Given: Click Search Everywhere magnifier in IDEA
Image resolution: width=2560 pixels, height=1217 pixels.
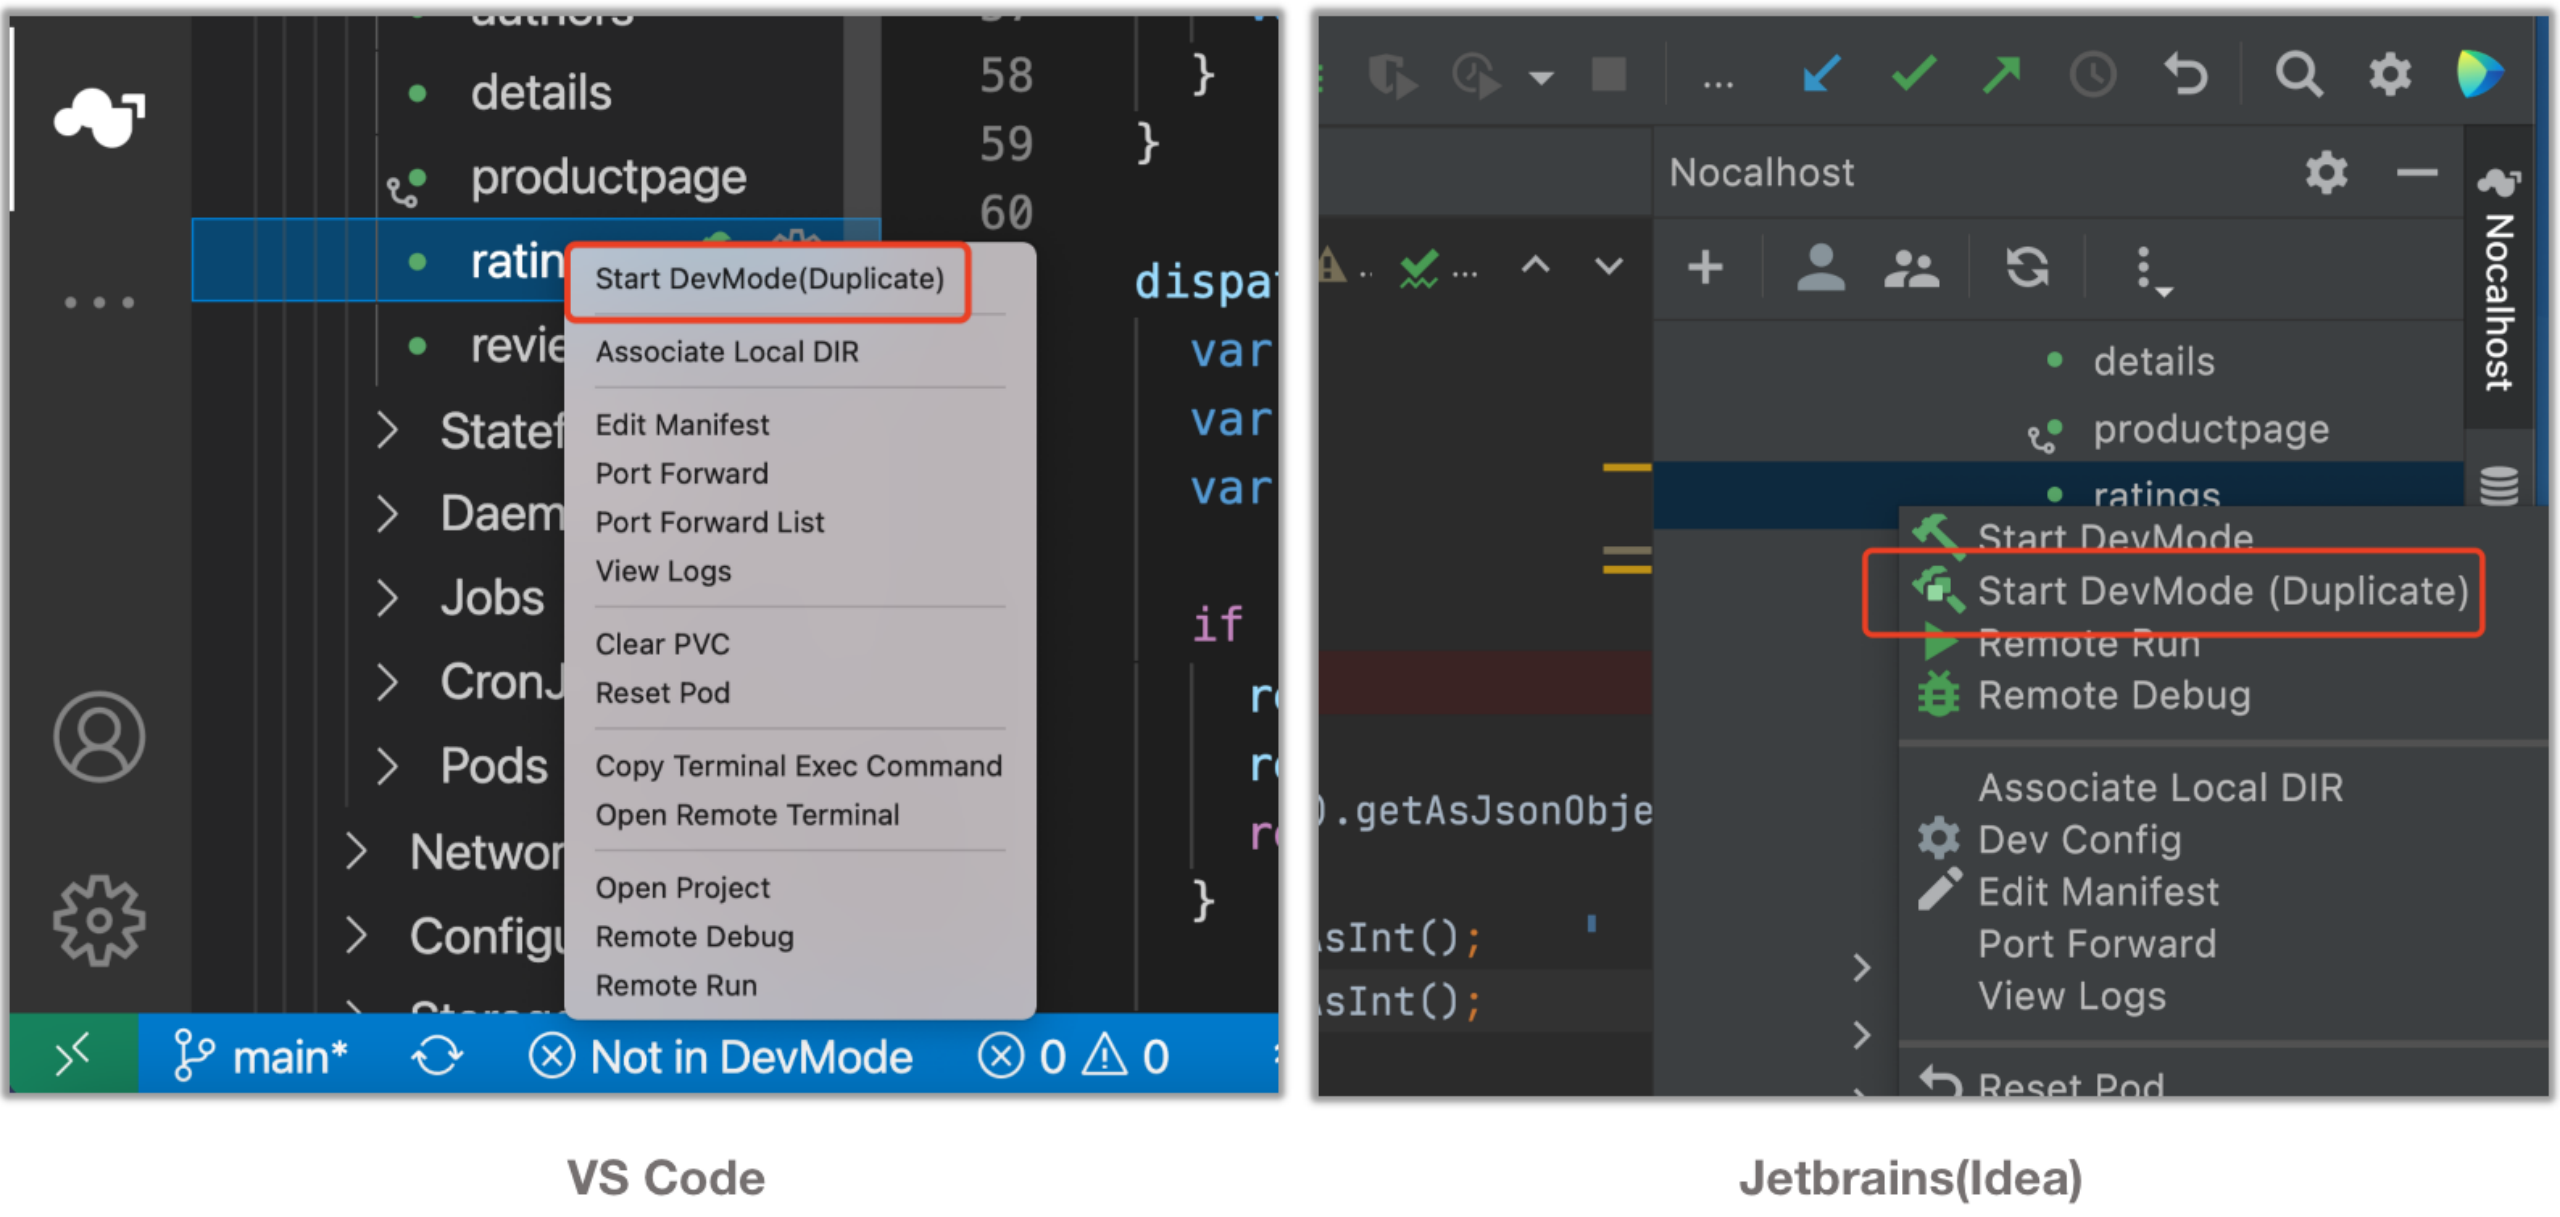Looking at the screenshot, I should [2298, 74].
